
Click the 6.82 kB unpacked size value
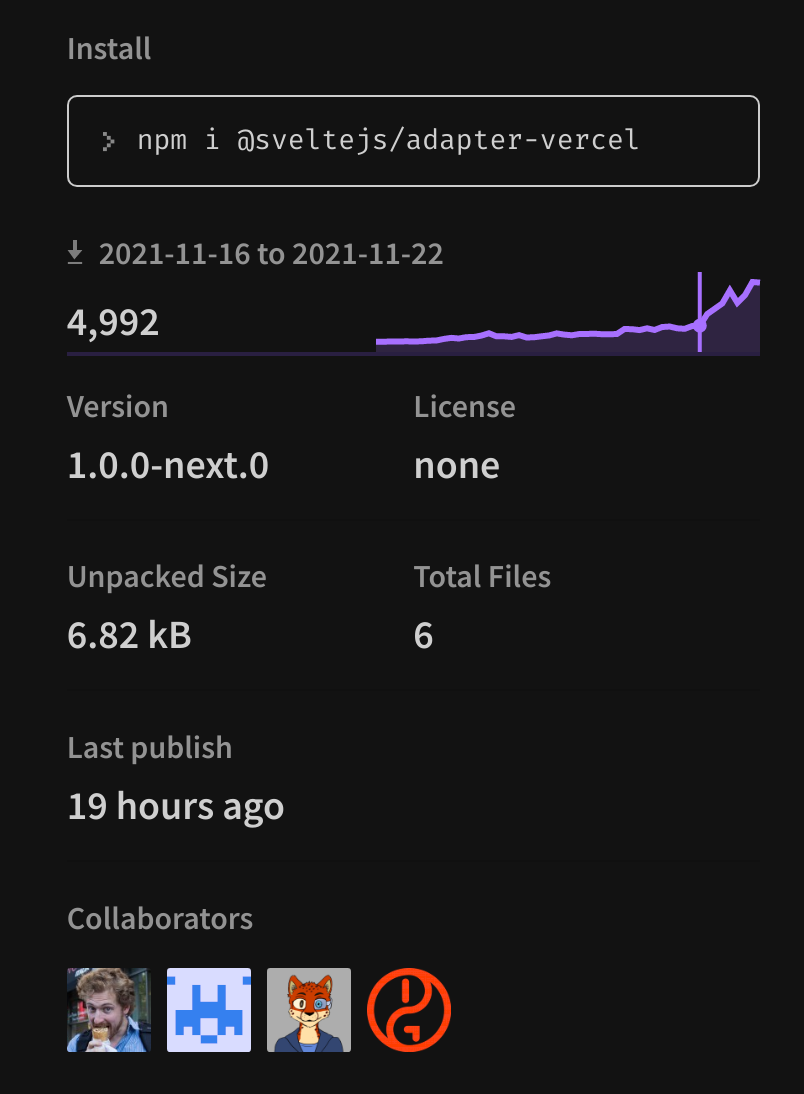click(x=129, y=636)
